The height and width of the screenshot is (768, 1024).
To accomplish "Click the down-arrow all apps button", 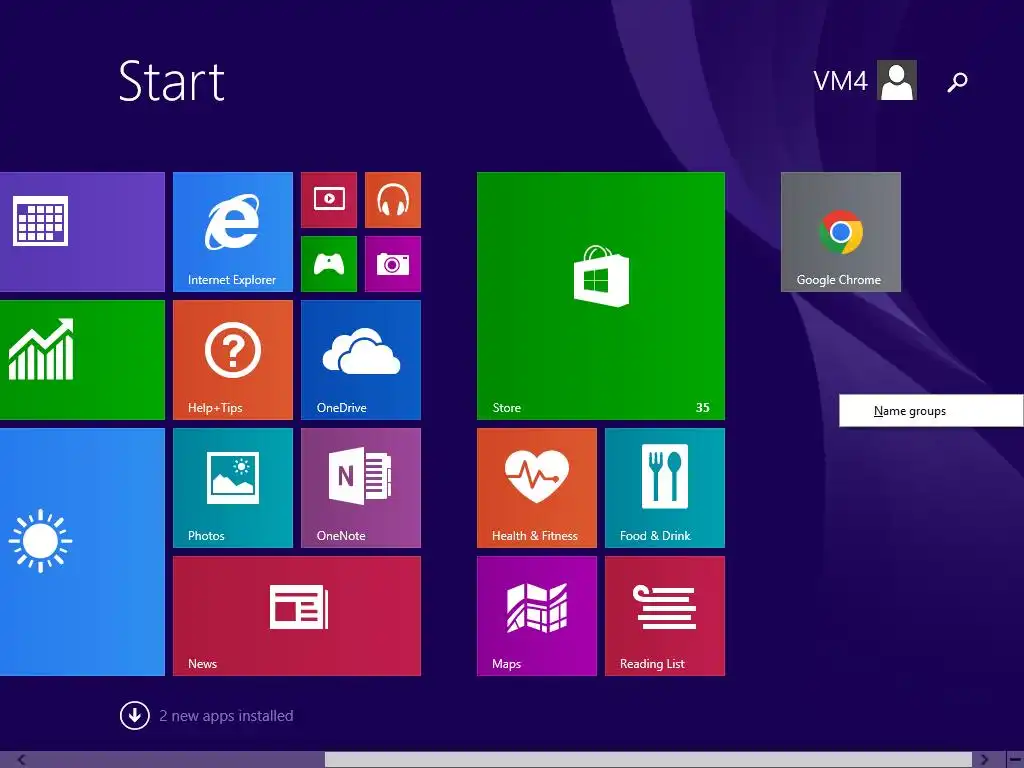I will (135, 716).
